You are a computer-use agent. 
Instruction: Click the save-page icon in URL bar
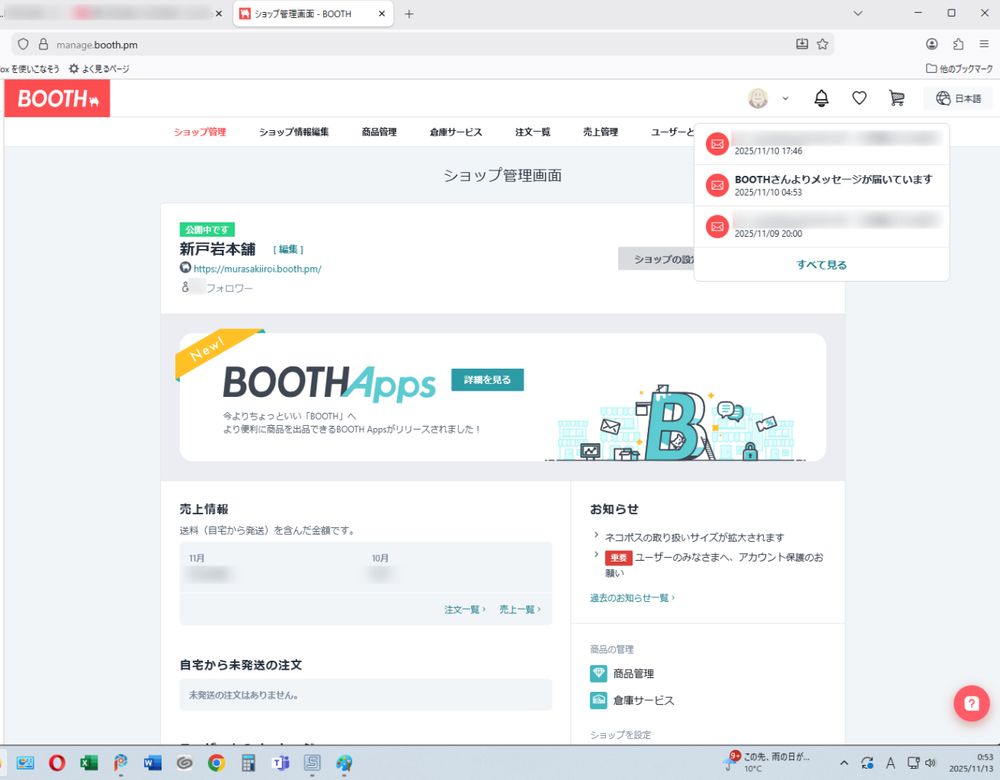click(x=802, y=44)
